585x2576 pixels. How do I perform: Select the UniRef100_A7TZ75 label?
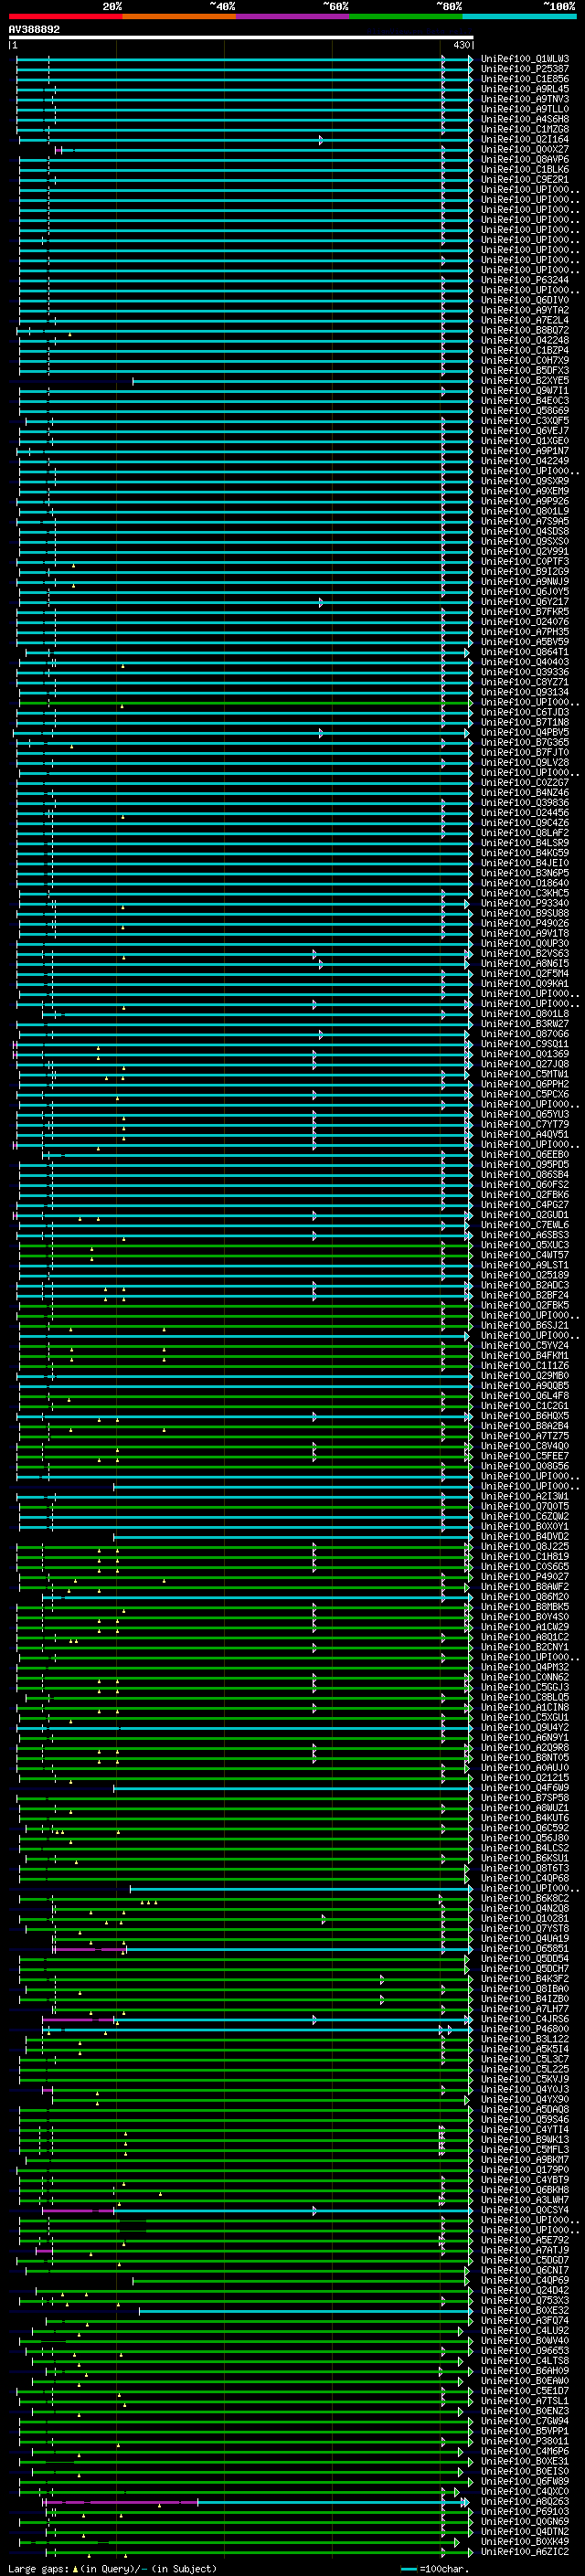(524, 1436)
